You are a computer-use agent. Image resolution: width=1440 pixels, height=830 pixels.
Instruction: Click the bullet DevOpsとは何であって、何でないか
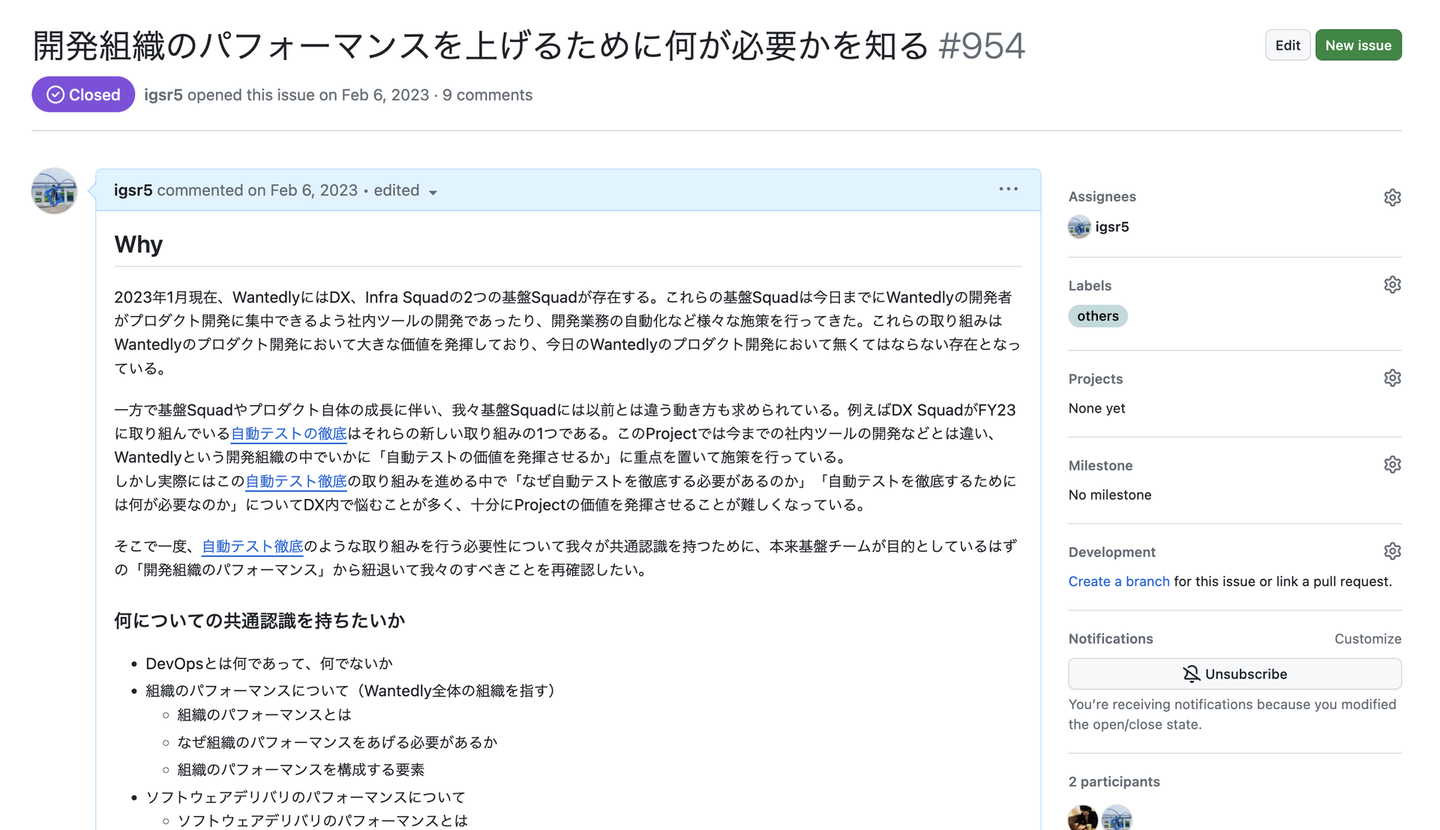(x=269, y=663)
